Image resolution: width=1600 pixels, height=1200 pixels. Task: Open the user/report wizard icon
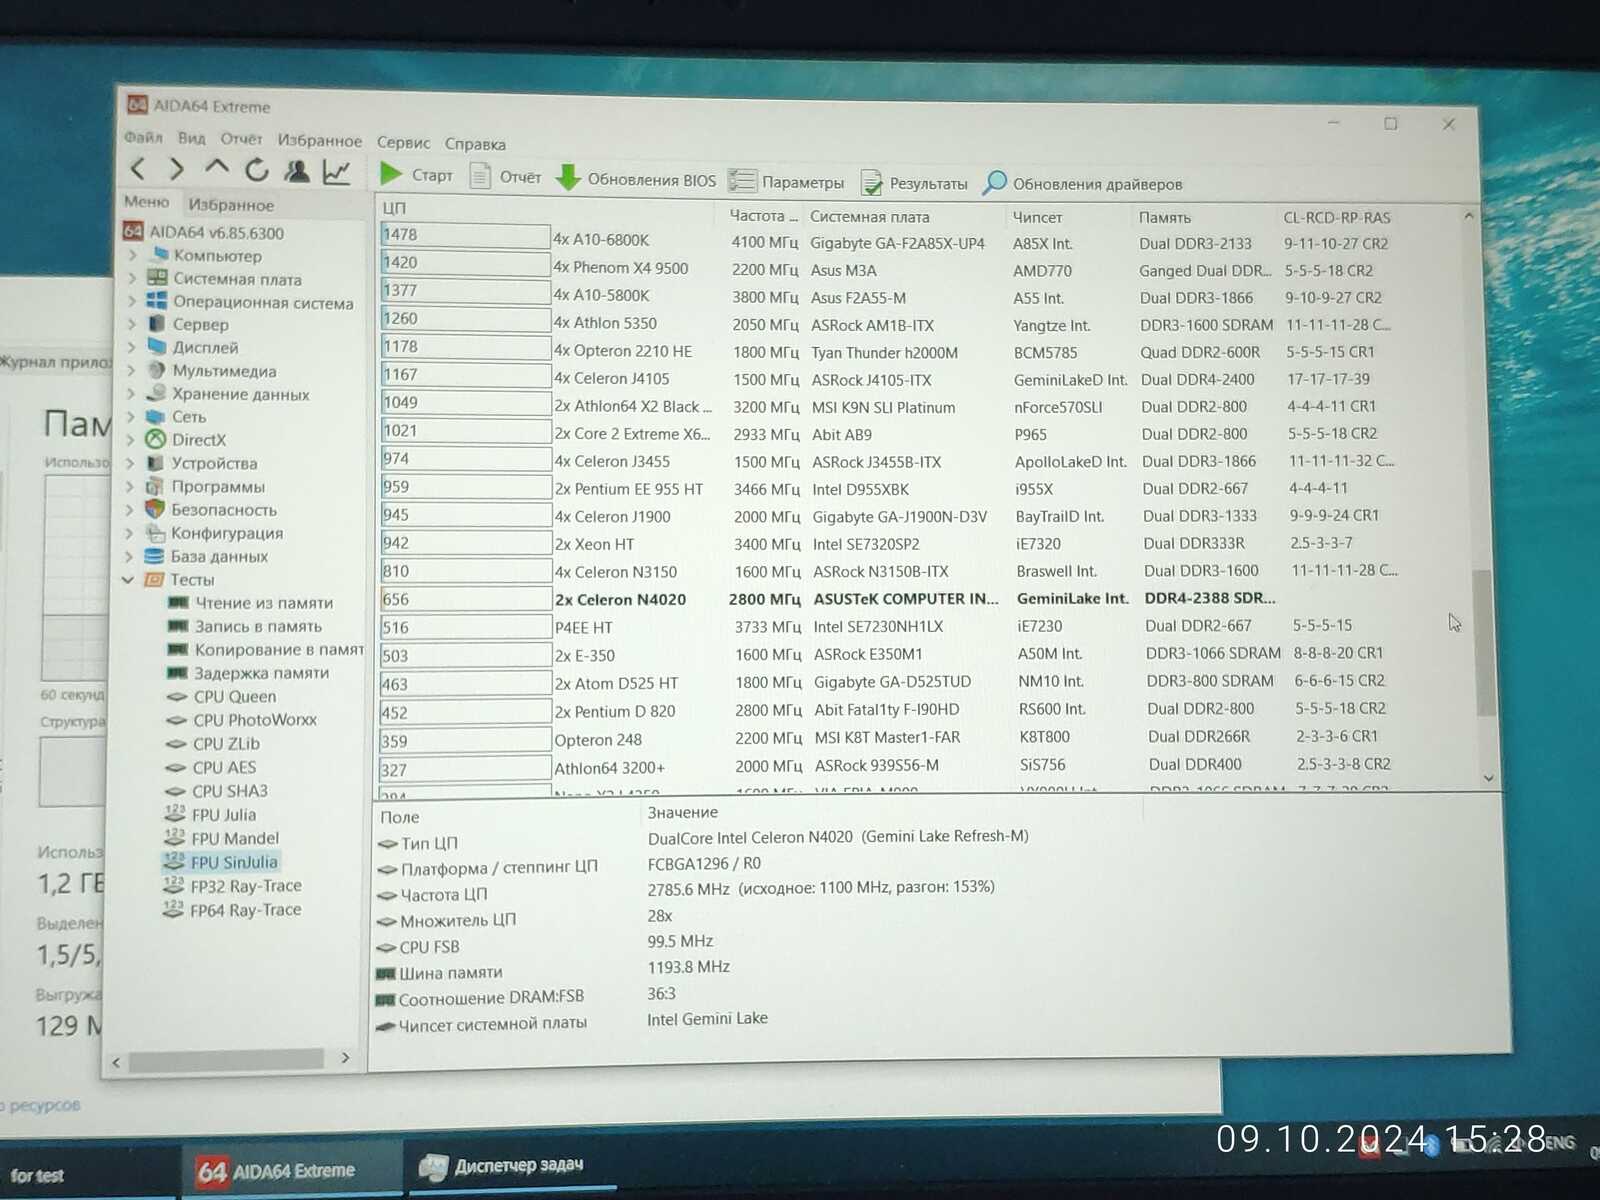click(x=296, y=171)
